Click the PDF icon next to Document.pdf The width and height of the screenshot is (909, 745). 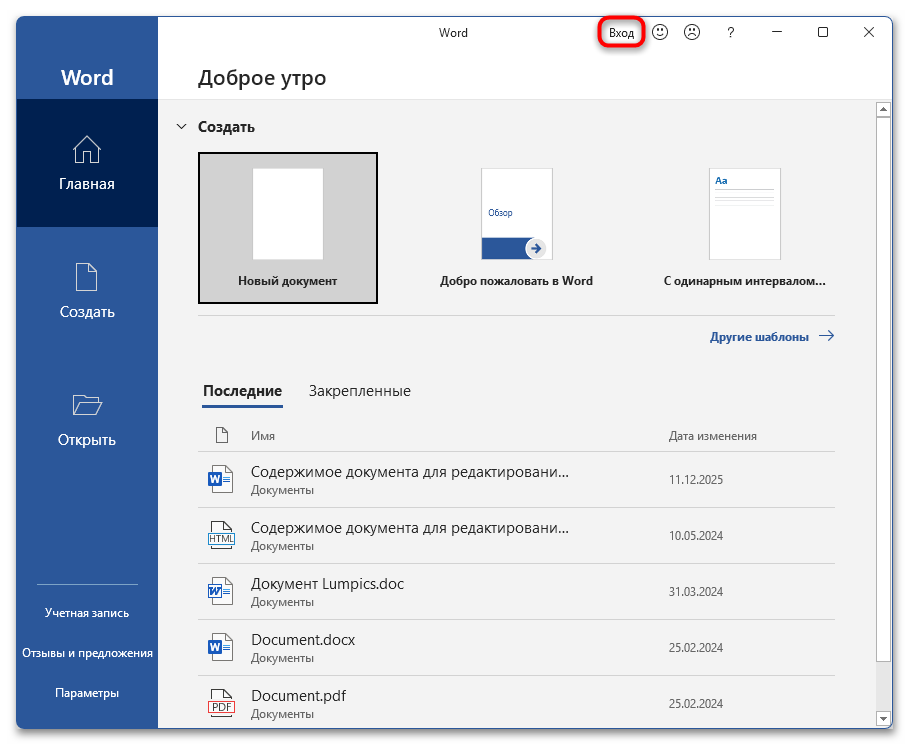click(x=221, y=702)
